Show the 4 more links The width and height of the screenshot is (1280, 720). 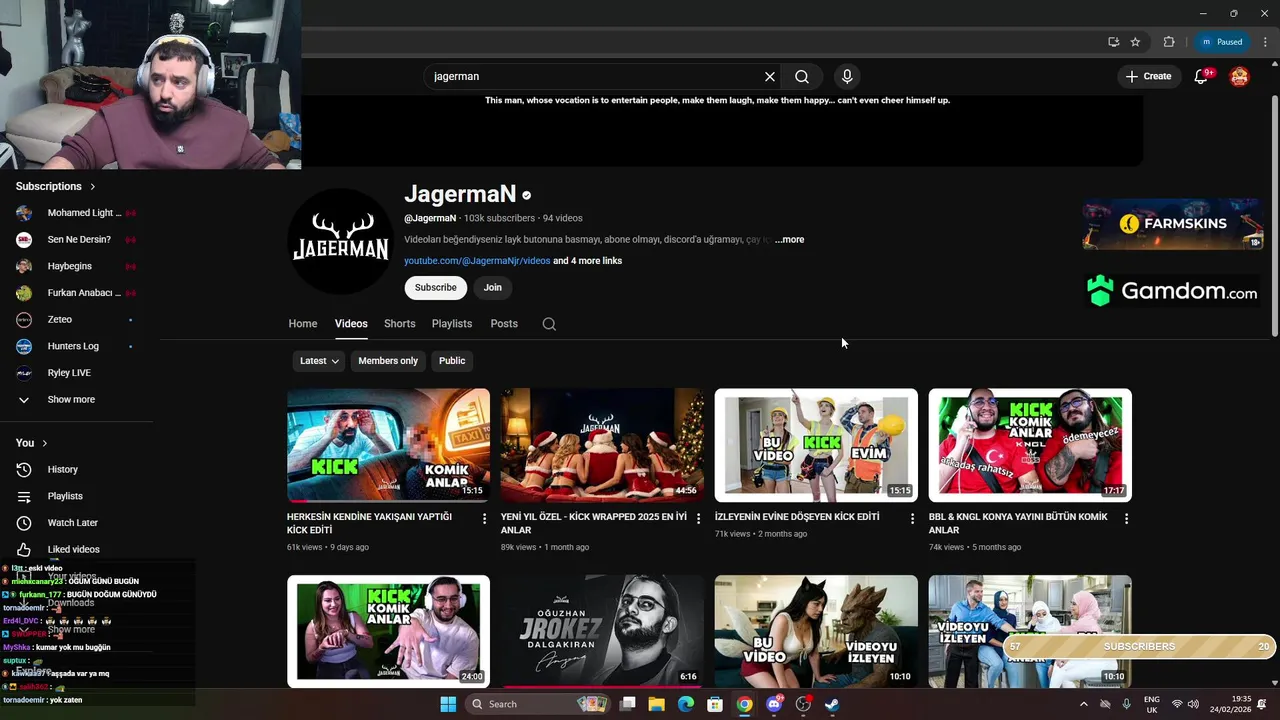coord(588,261)
